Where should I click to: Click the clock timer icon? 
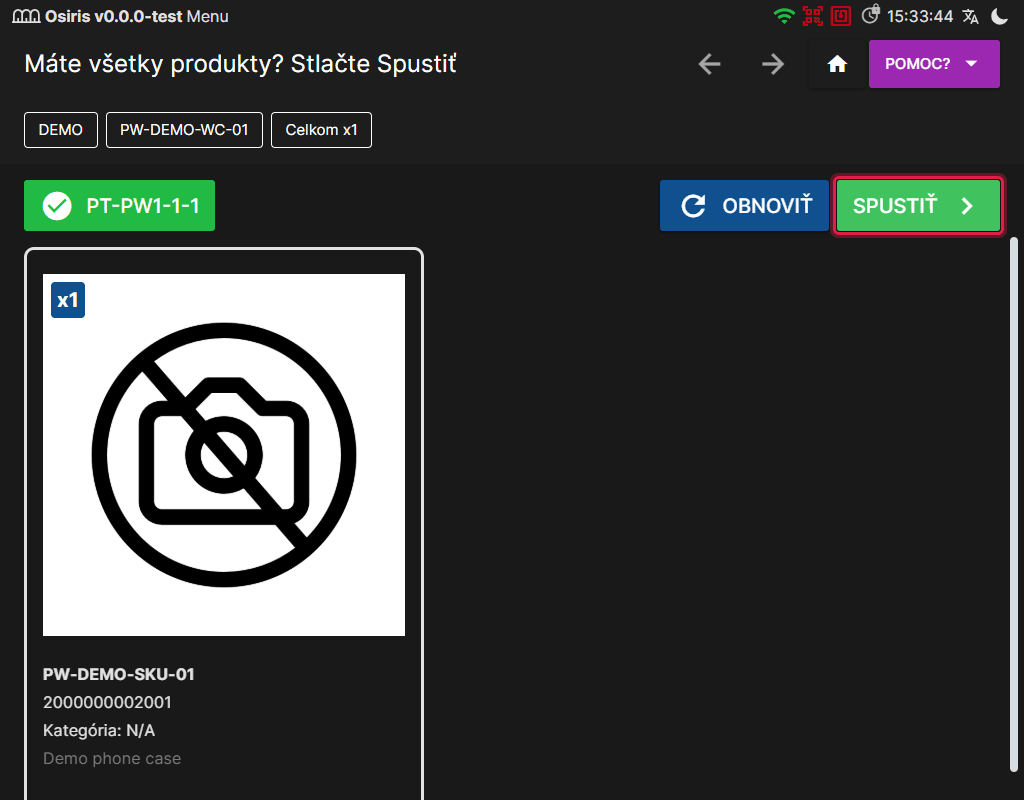point(871,15)
